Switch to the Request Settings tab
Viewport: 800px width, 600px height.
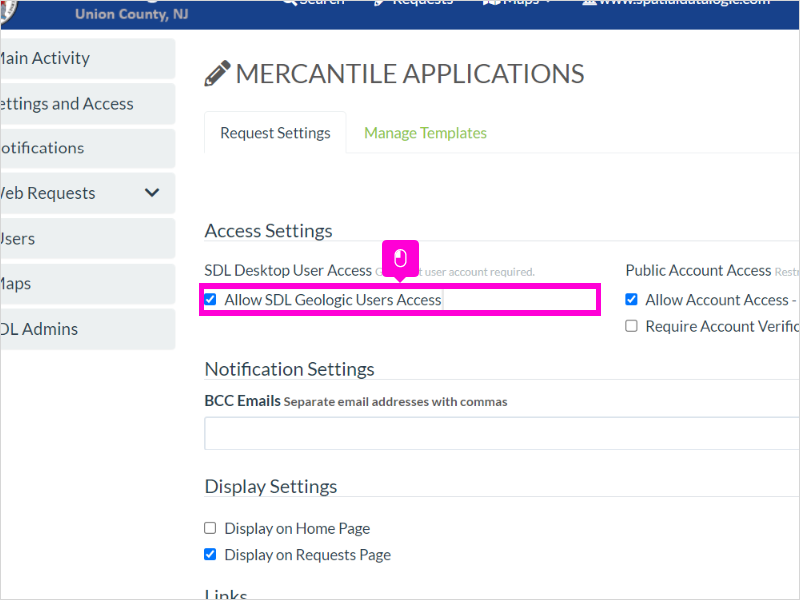pyautogui.click(x=276, y=133)
